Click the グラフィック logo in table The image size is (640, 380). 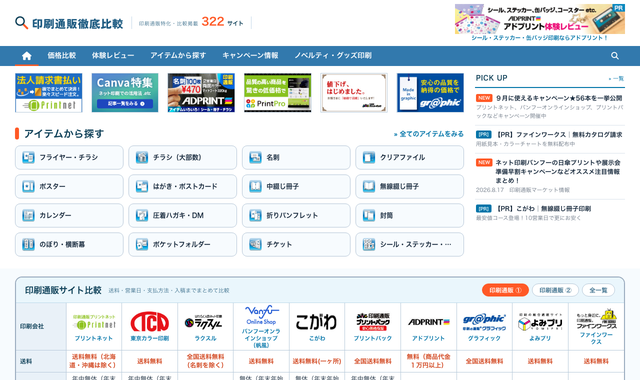[484, 322]
